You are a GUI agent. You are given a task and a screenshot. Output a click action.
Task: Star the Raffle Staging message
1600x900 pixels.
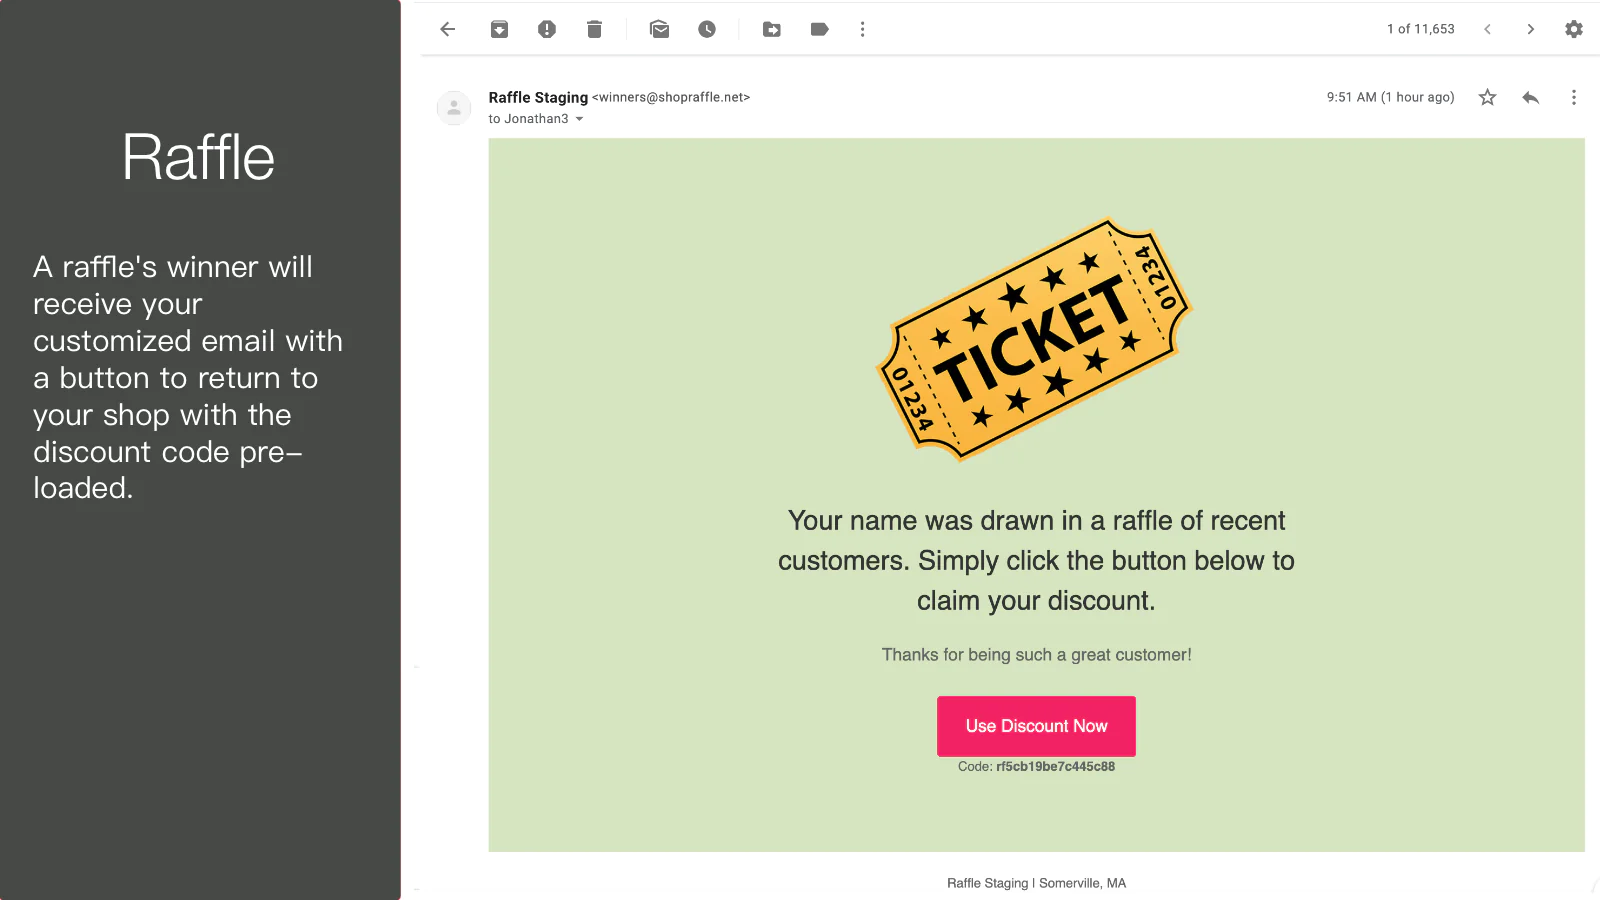1488,97
